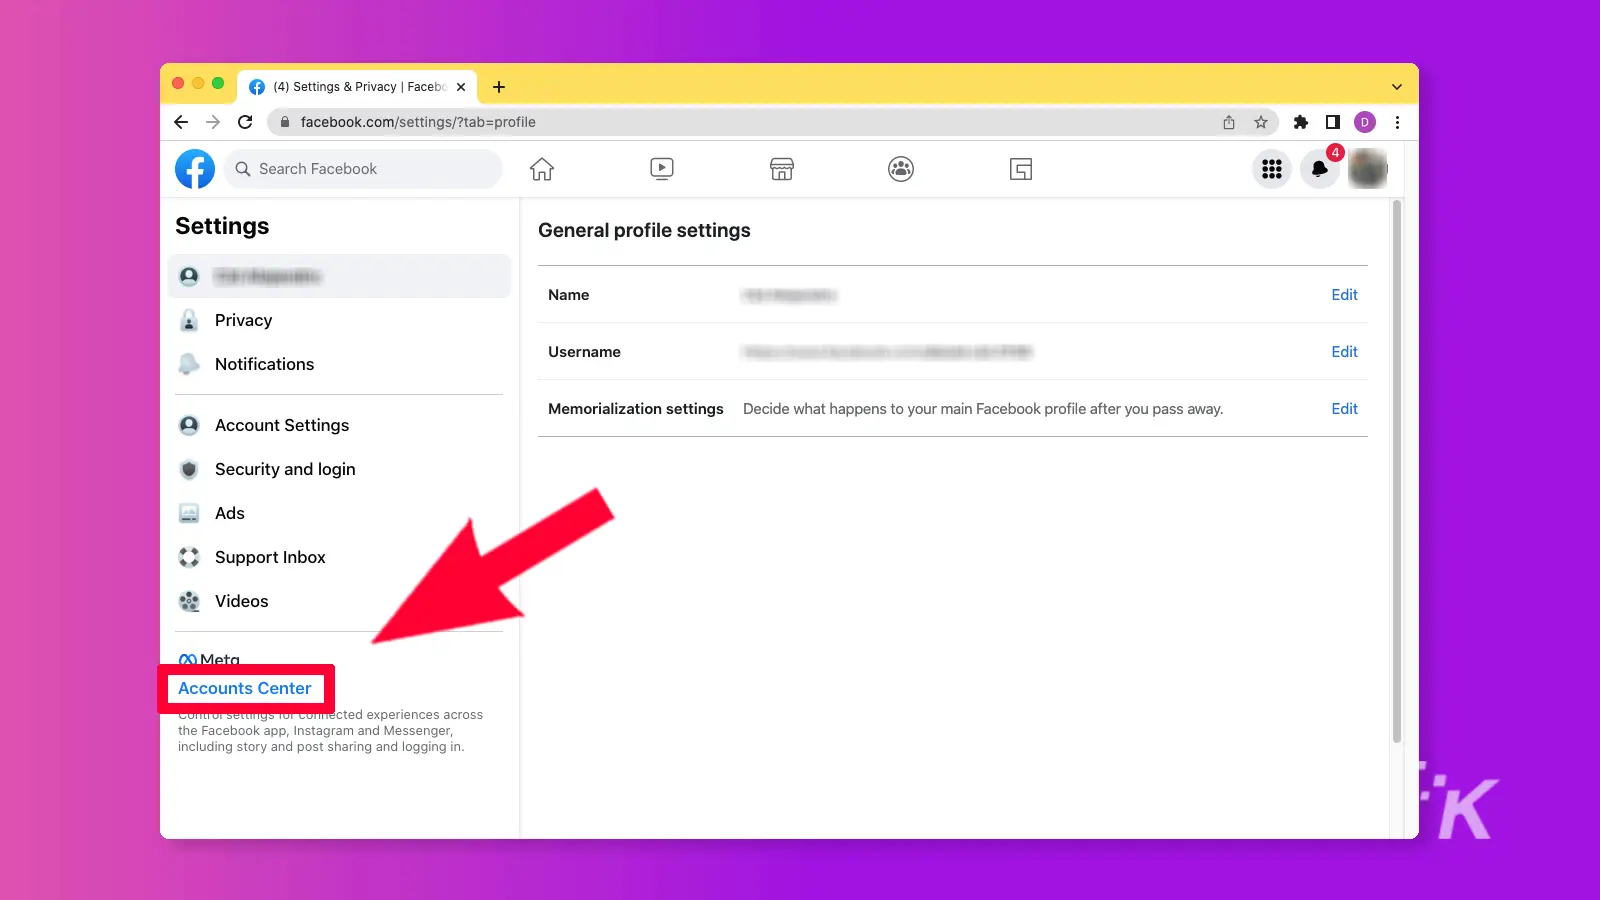Expand the tab search dropdown chevron

pos(1397,87)
